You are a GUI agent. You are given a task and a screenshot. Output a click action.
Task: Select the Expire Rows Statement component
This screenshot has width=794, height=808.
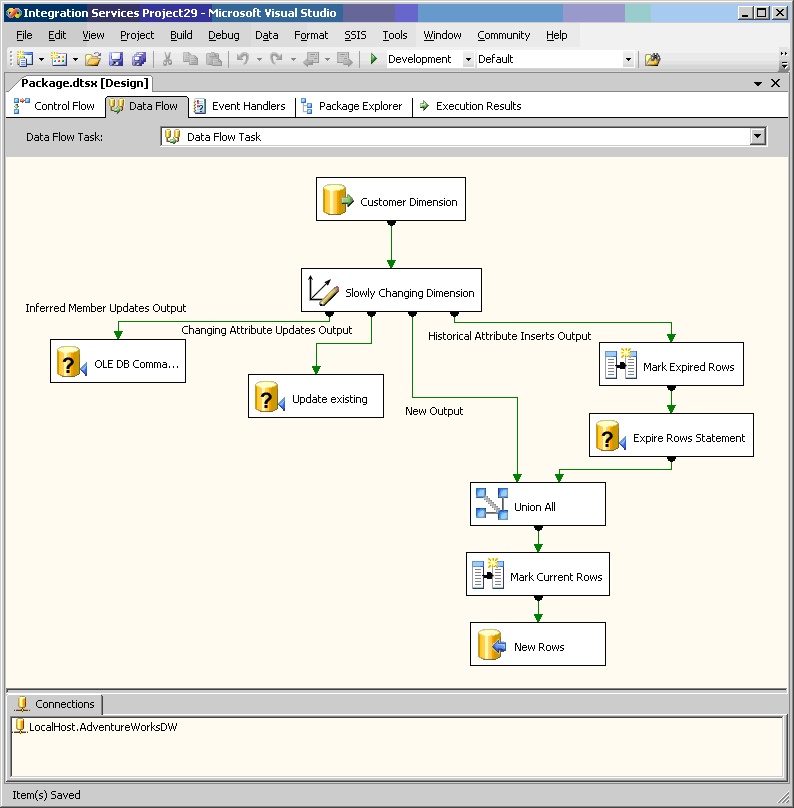click(670, 438)
